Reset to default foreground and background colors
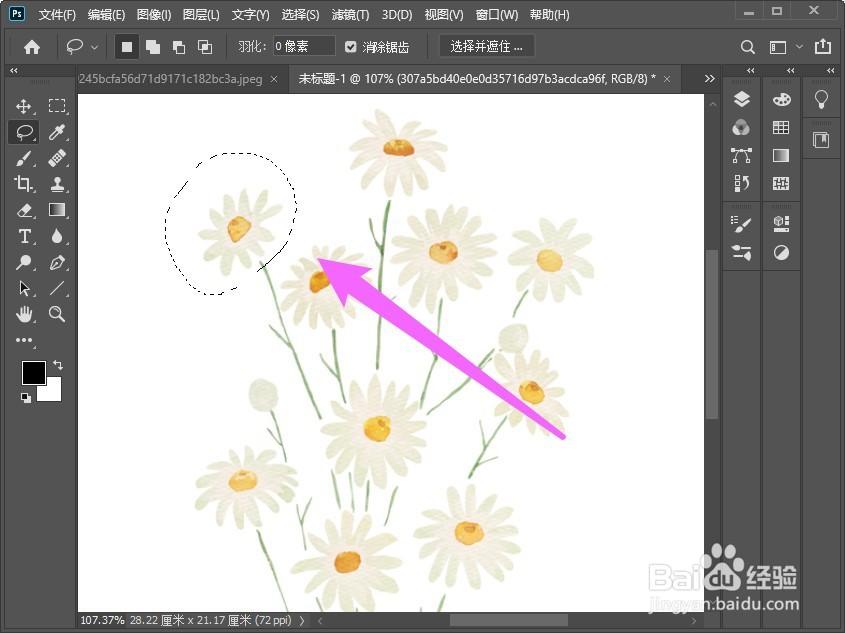 coord(25,398)
